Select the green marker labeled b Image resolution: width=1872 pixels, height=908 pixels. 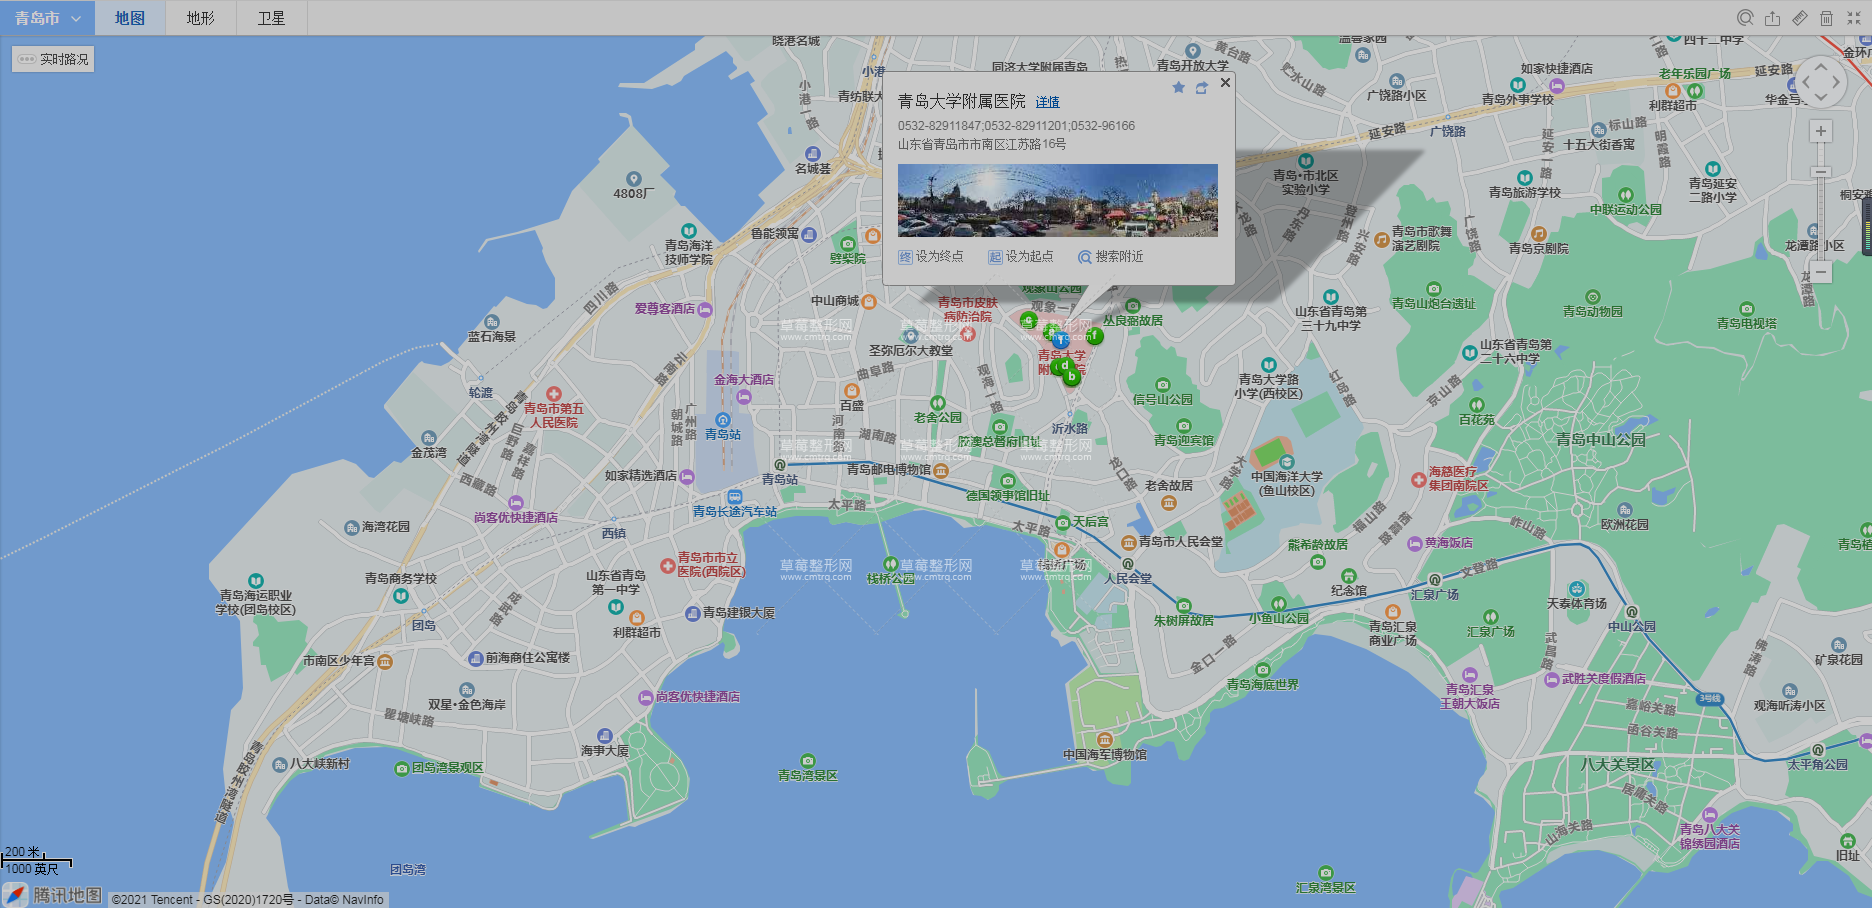[1072, 377]
